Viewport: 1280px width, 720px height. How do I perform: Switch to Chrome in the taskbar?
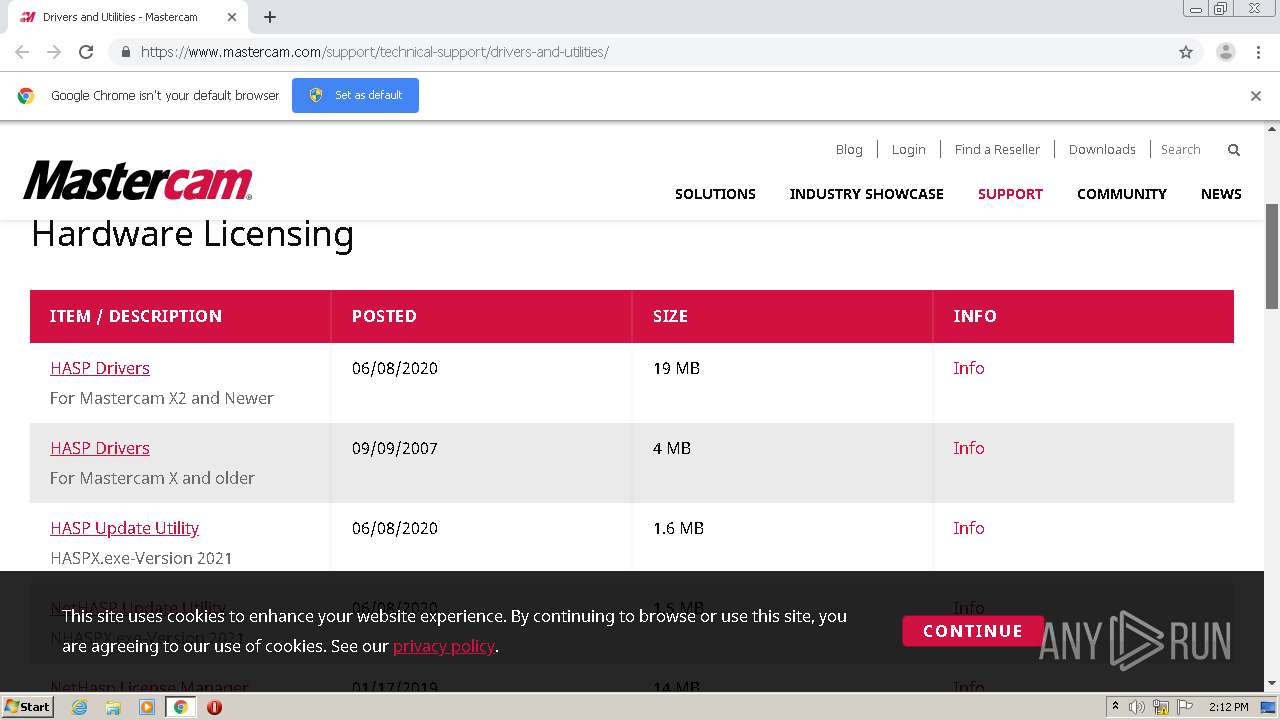tap(181, 707)
